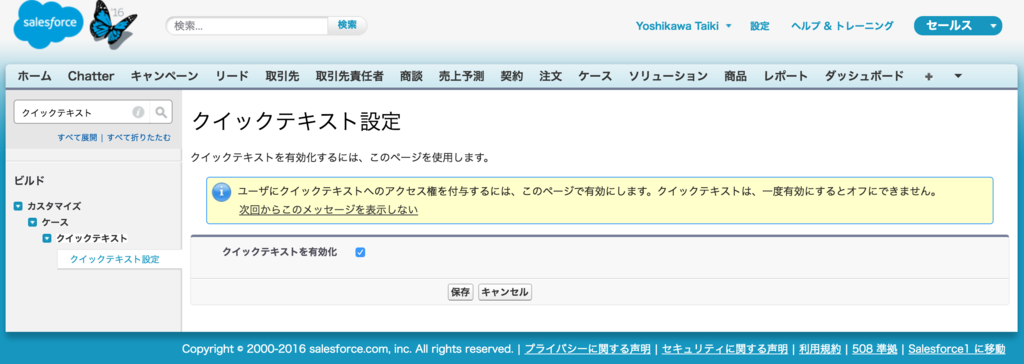Open the 設定 link in the header

pyautogui.click(x=760, y=26)
